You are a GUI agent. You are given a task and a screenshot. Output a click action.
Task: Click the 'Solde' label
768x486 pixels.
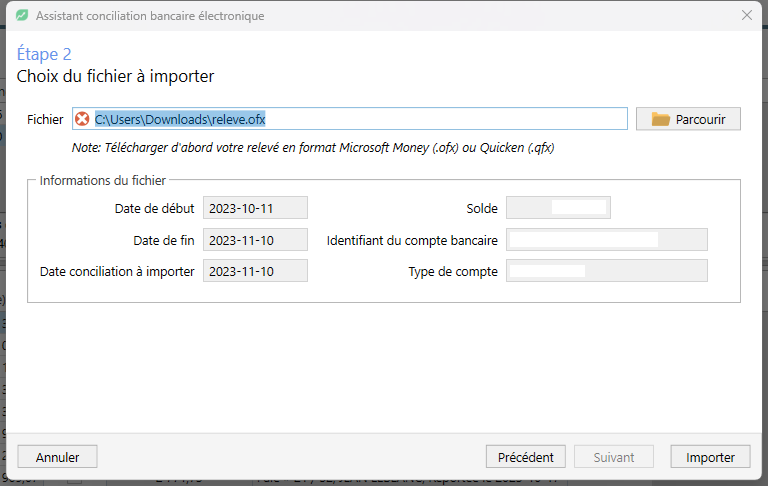(x=482, y=208)
